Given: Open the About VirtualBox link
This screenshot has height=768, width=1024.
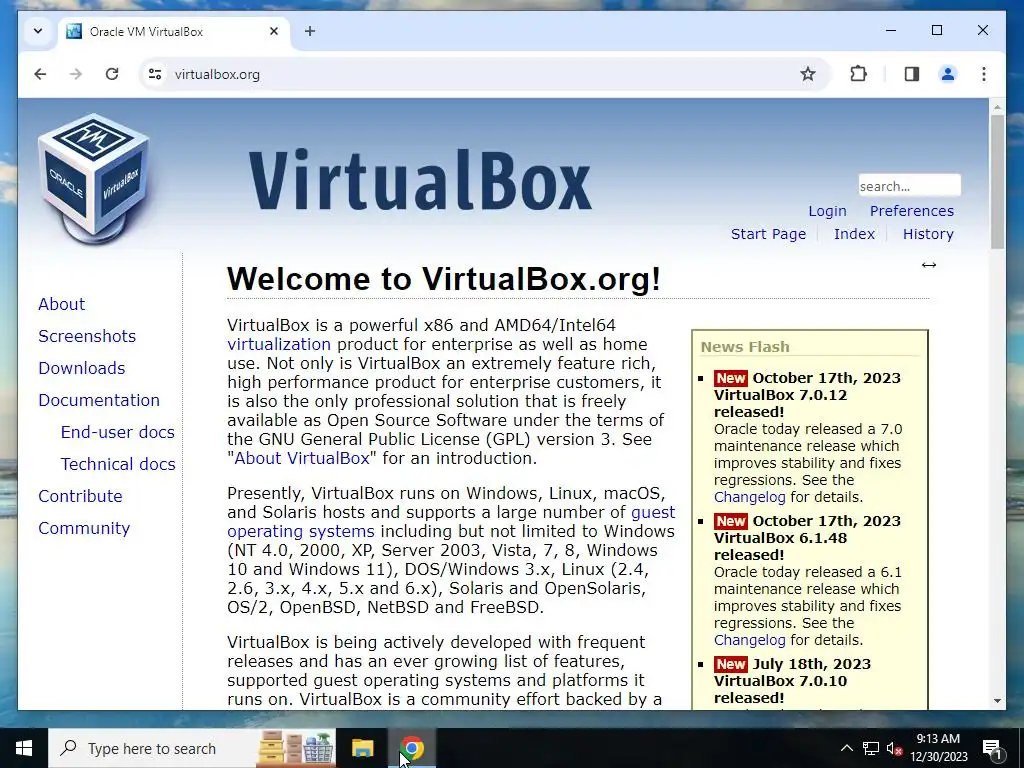Looking at the screenshot, I should pos(302,458).
